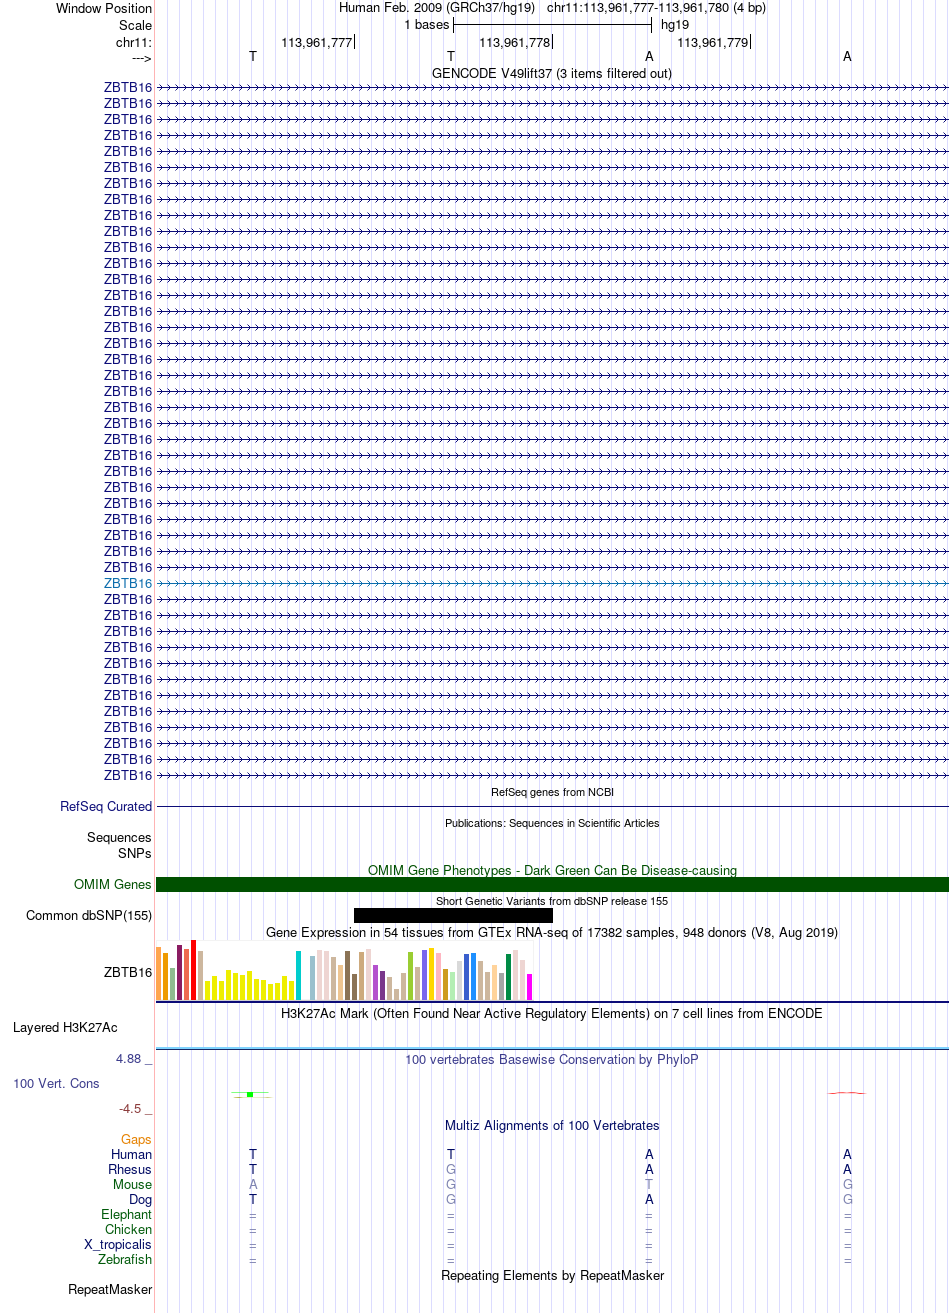Open the OMIM Gene Phenotypes track title

coord(552,870)
